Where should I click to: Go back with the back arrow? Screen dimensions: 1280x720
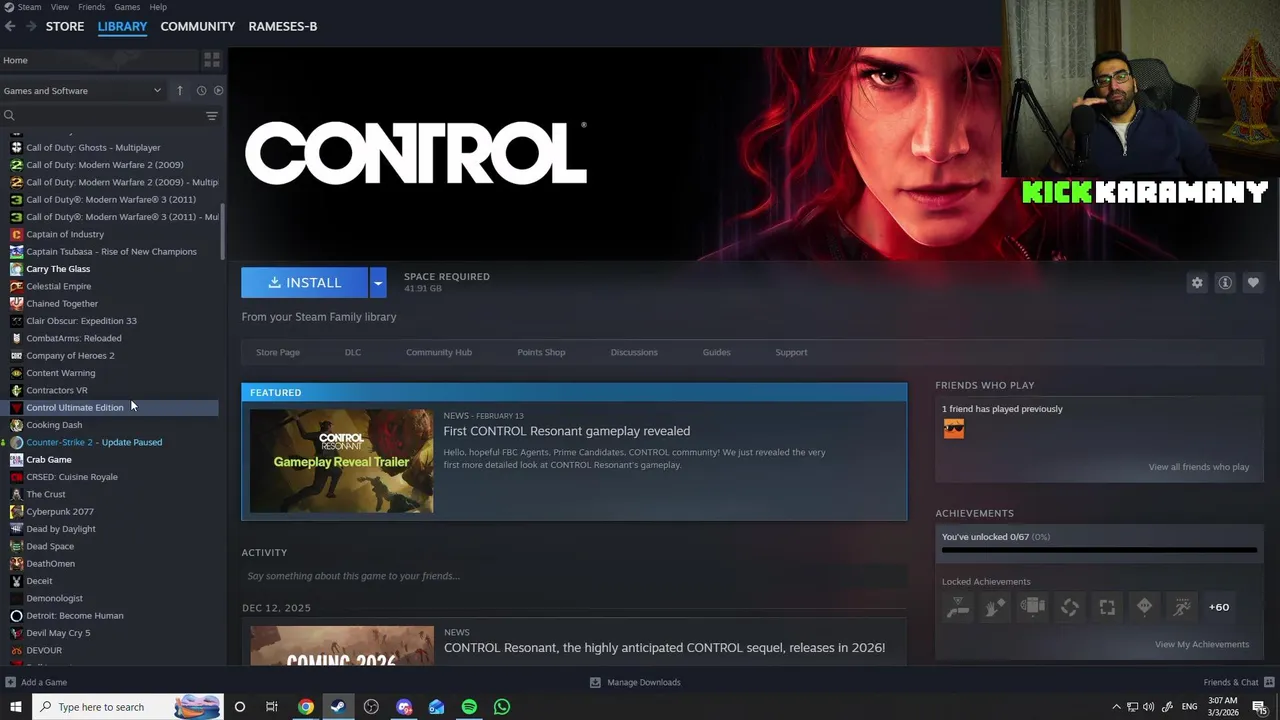point(10,26)
